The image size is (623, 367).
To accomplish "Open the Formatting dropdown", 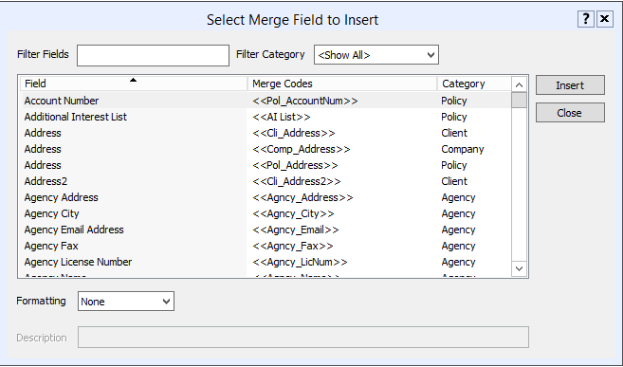I will click(x=126, y=301).
